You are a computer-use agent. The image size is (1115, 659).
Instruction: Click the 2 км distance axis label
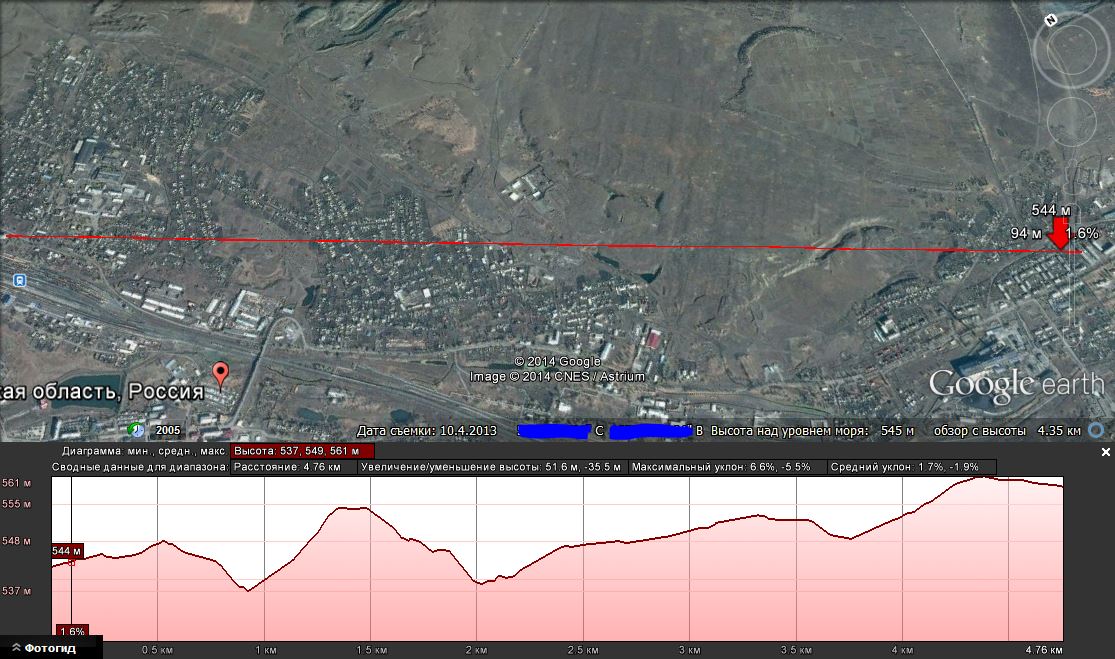click(x=476, y=650)
